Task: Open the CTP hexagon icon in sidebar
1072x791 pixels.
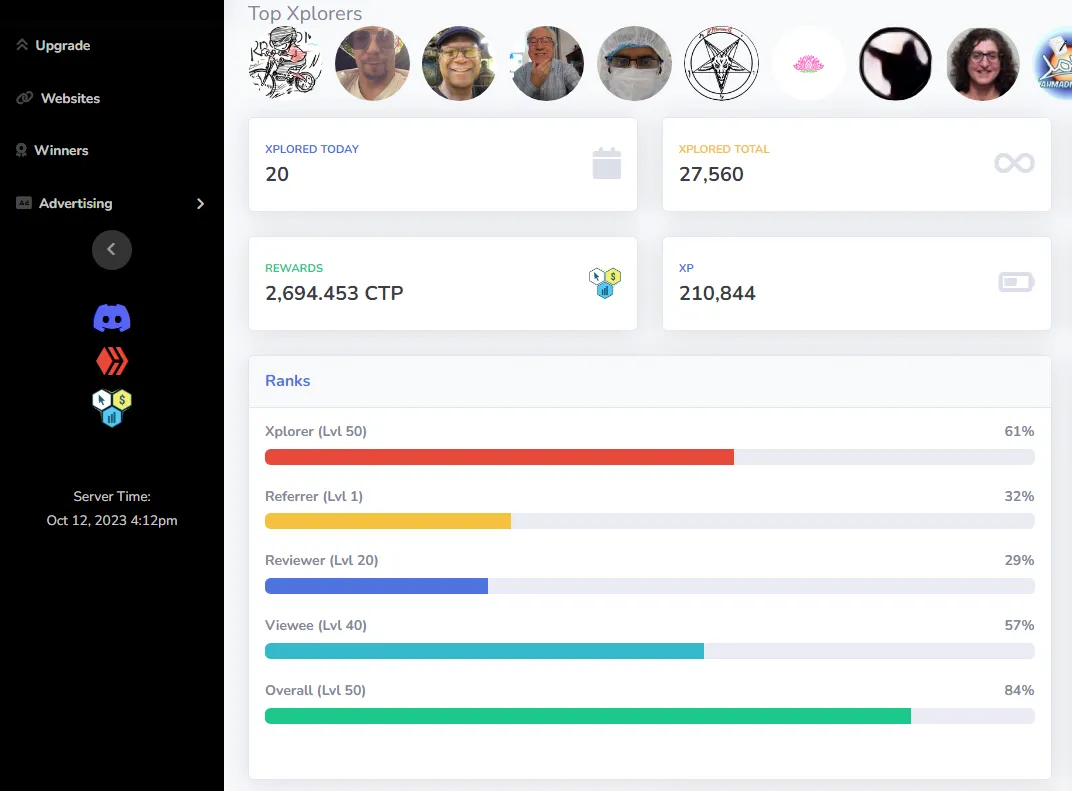Action: pyautogui.click(x=112, y=407)
